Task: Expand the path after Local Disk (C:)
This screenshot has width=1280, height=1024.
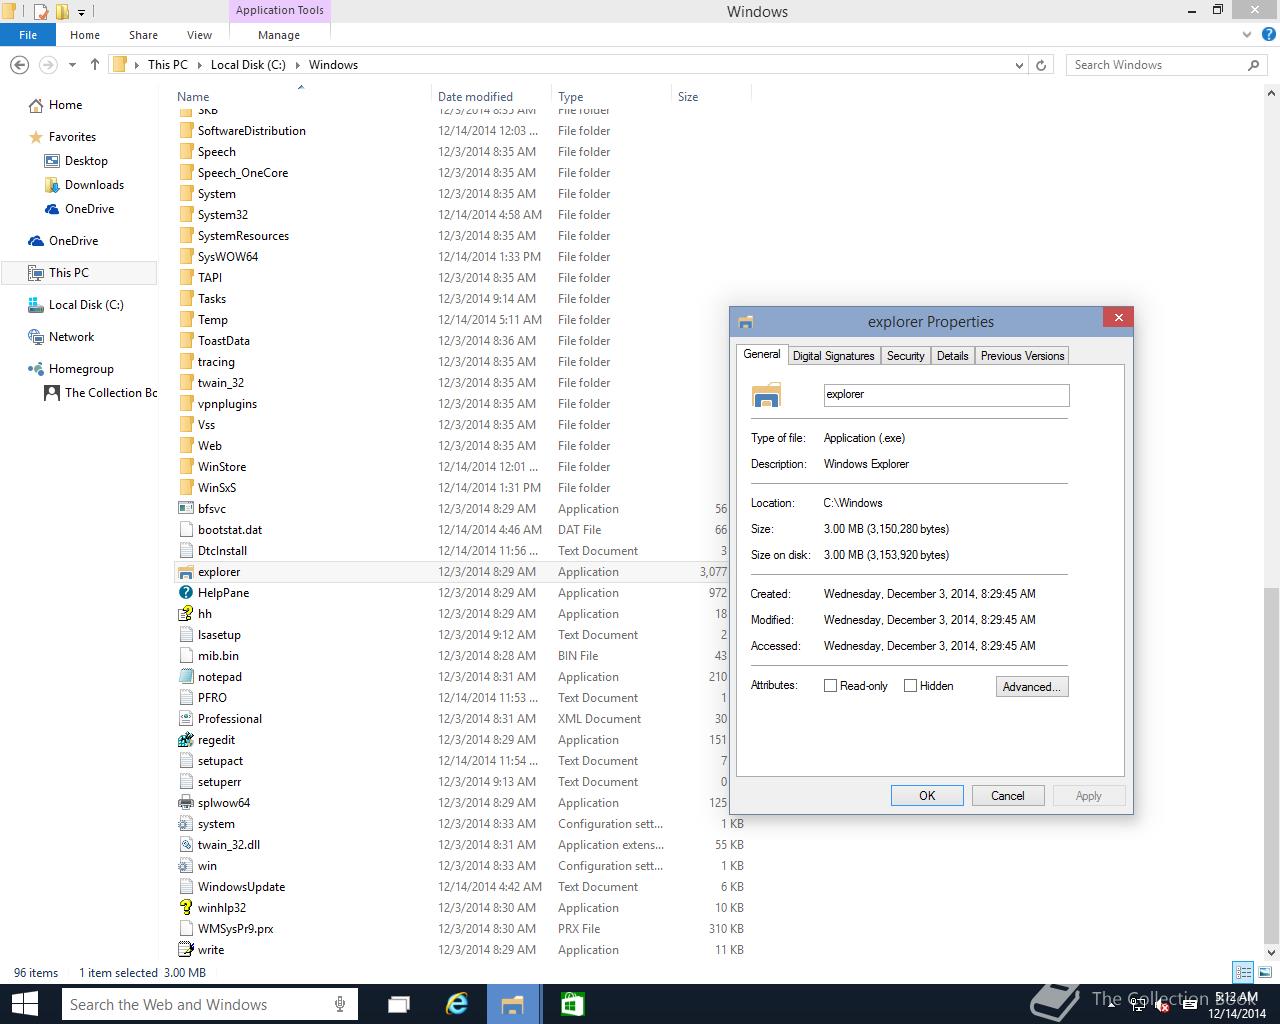Action: [297, 65]
